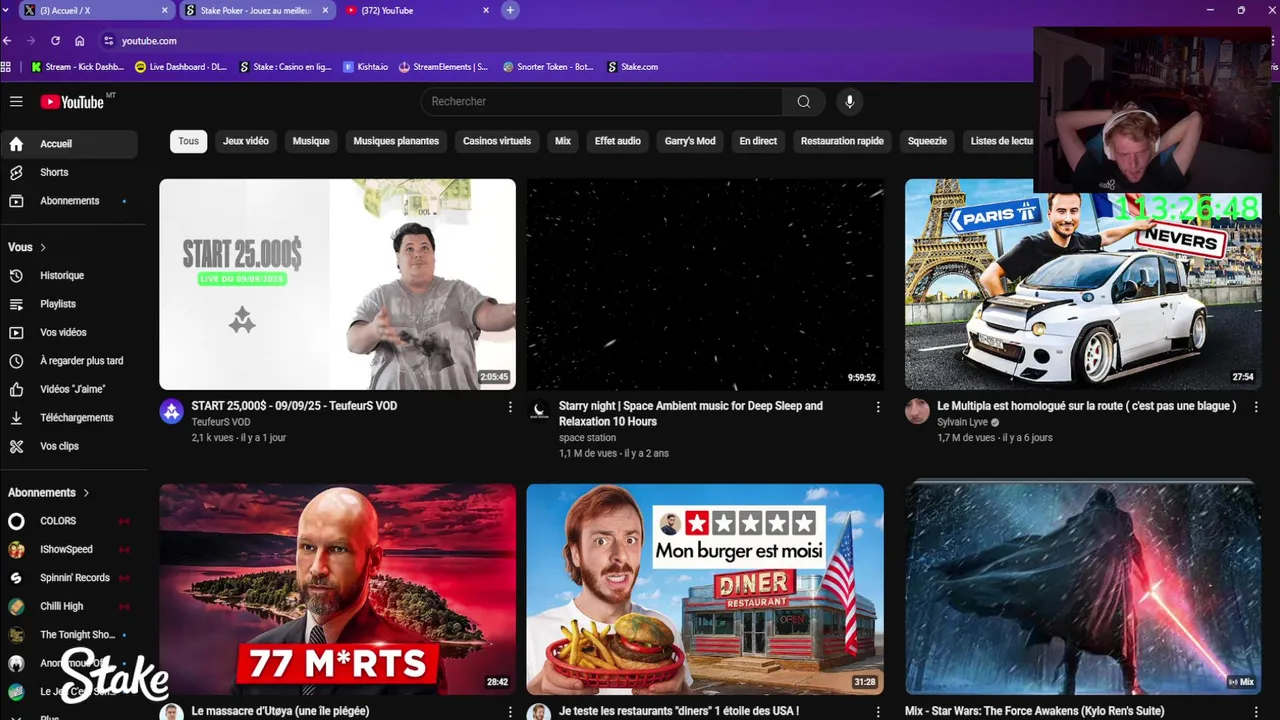Go to browser home page

pos(79,41)
